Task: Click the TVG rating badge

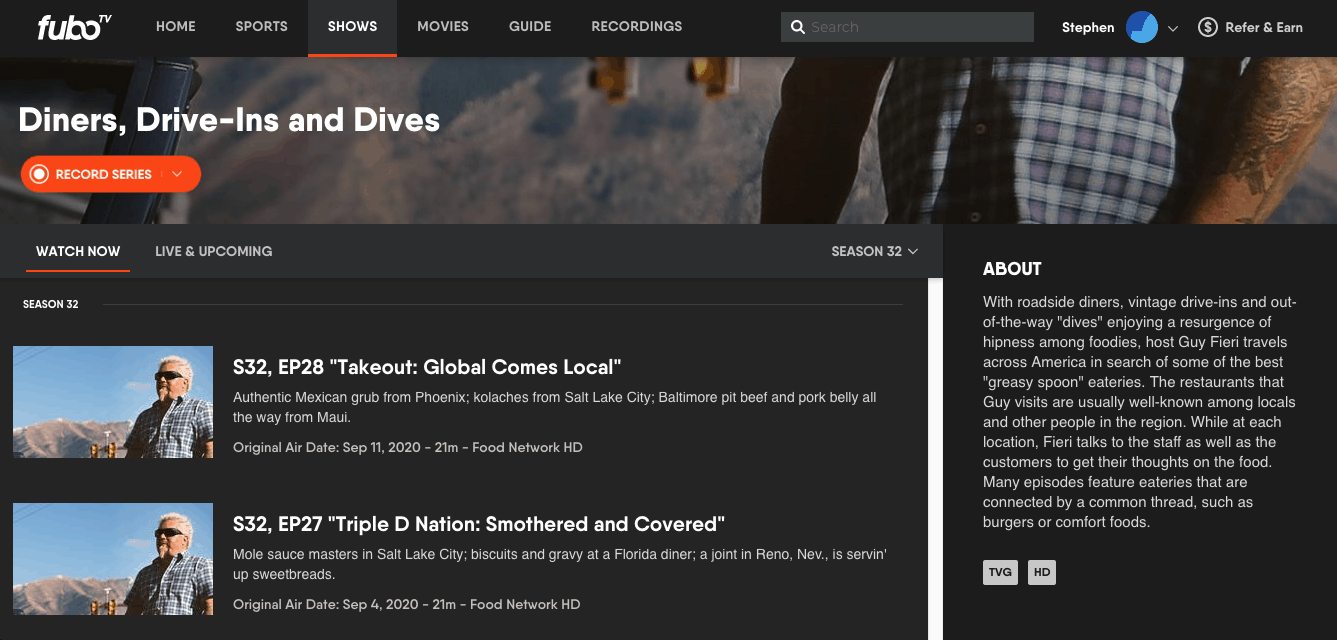Action: [1000, 573]
